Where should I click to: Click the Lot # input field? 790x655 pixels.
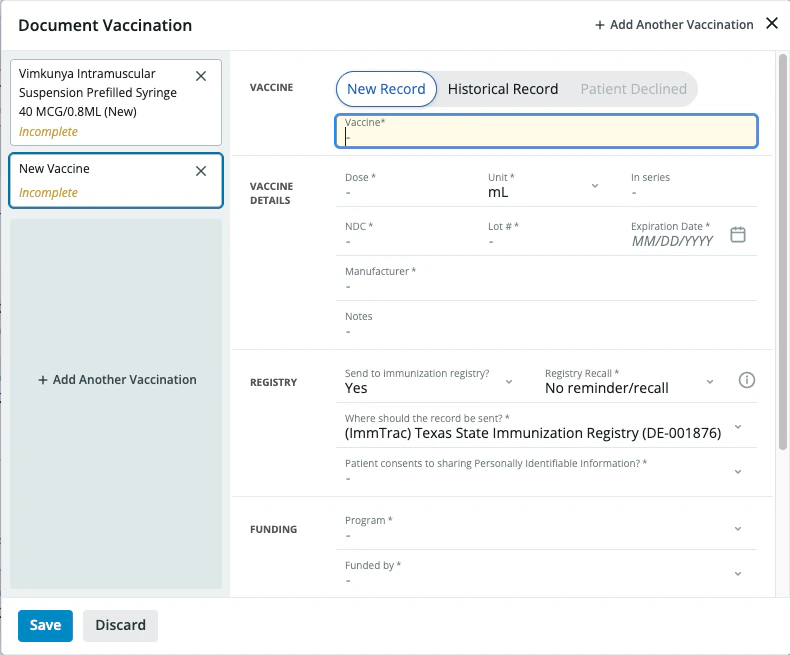(x=550, y=234)
